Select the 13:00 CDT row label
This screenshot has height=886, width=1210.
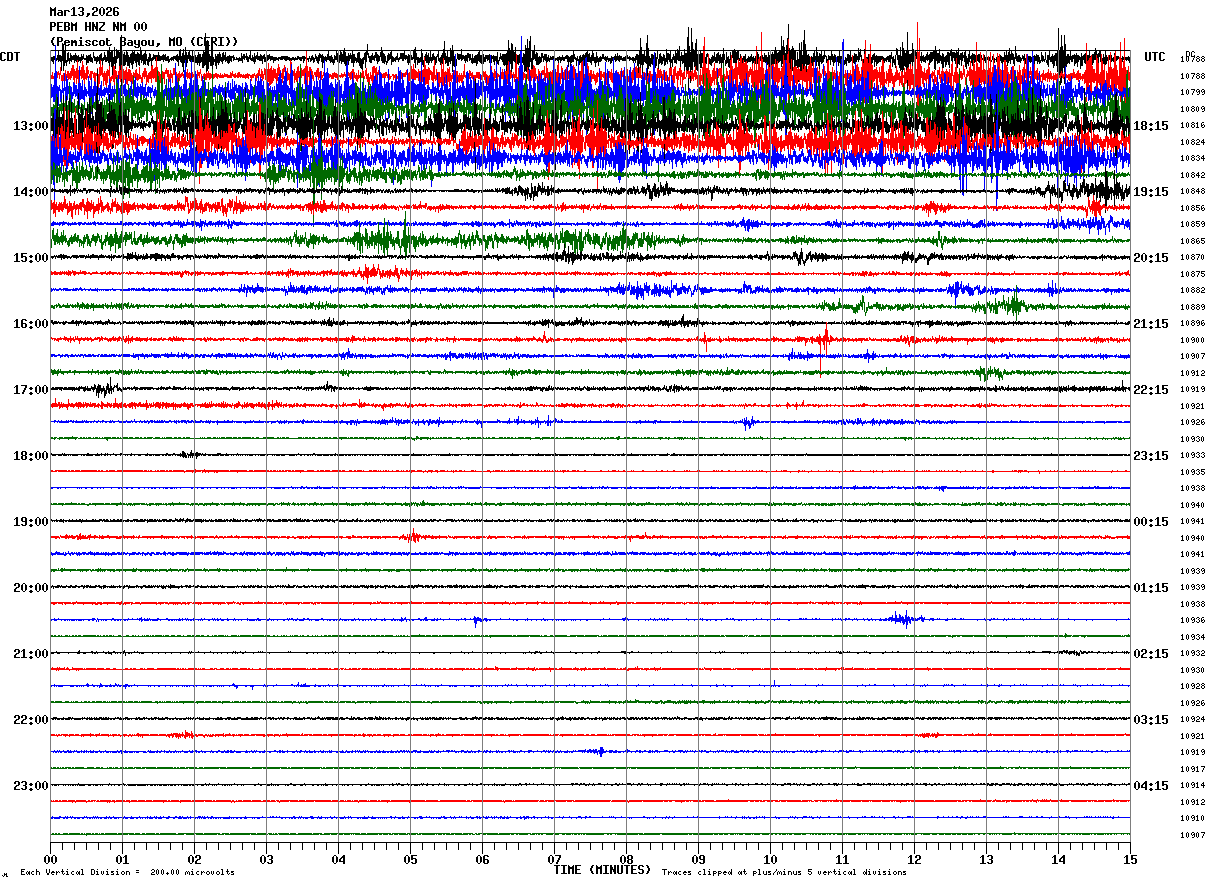point(31,126)
